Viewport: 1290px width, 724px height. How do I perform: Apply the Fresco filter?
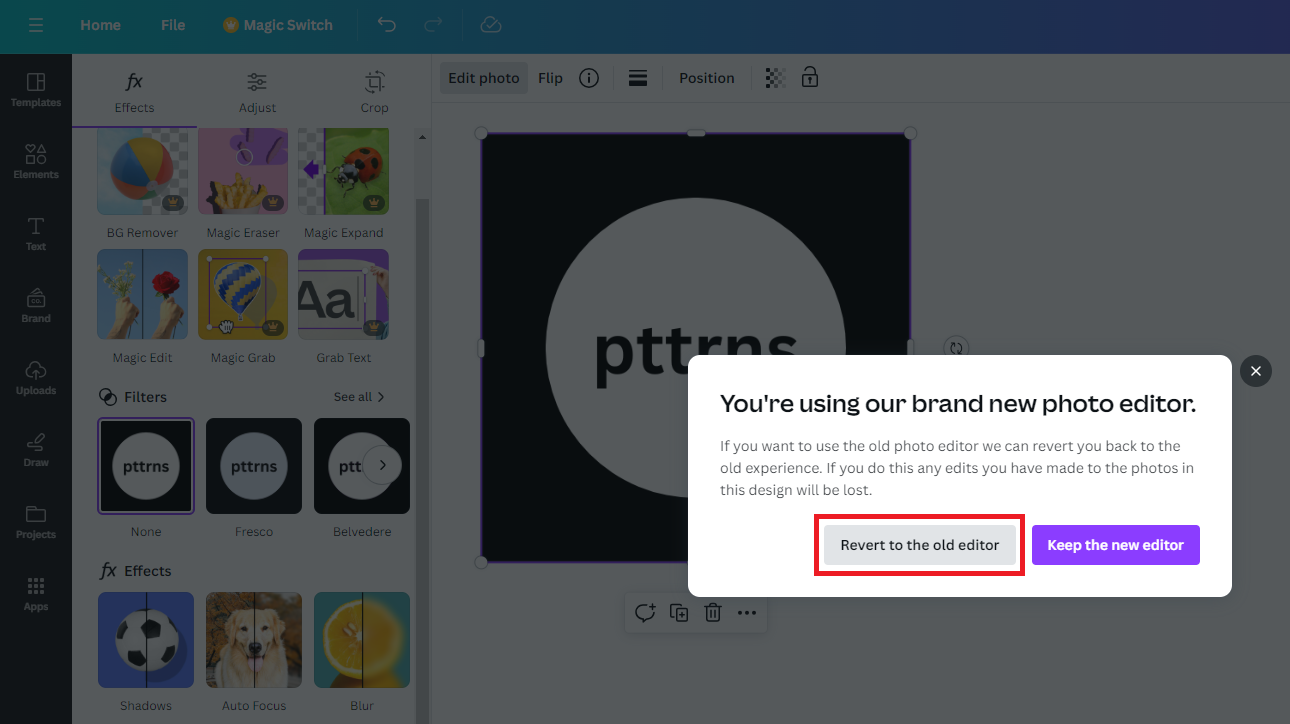pos(254,466)
